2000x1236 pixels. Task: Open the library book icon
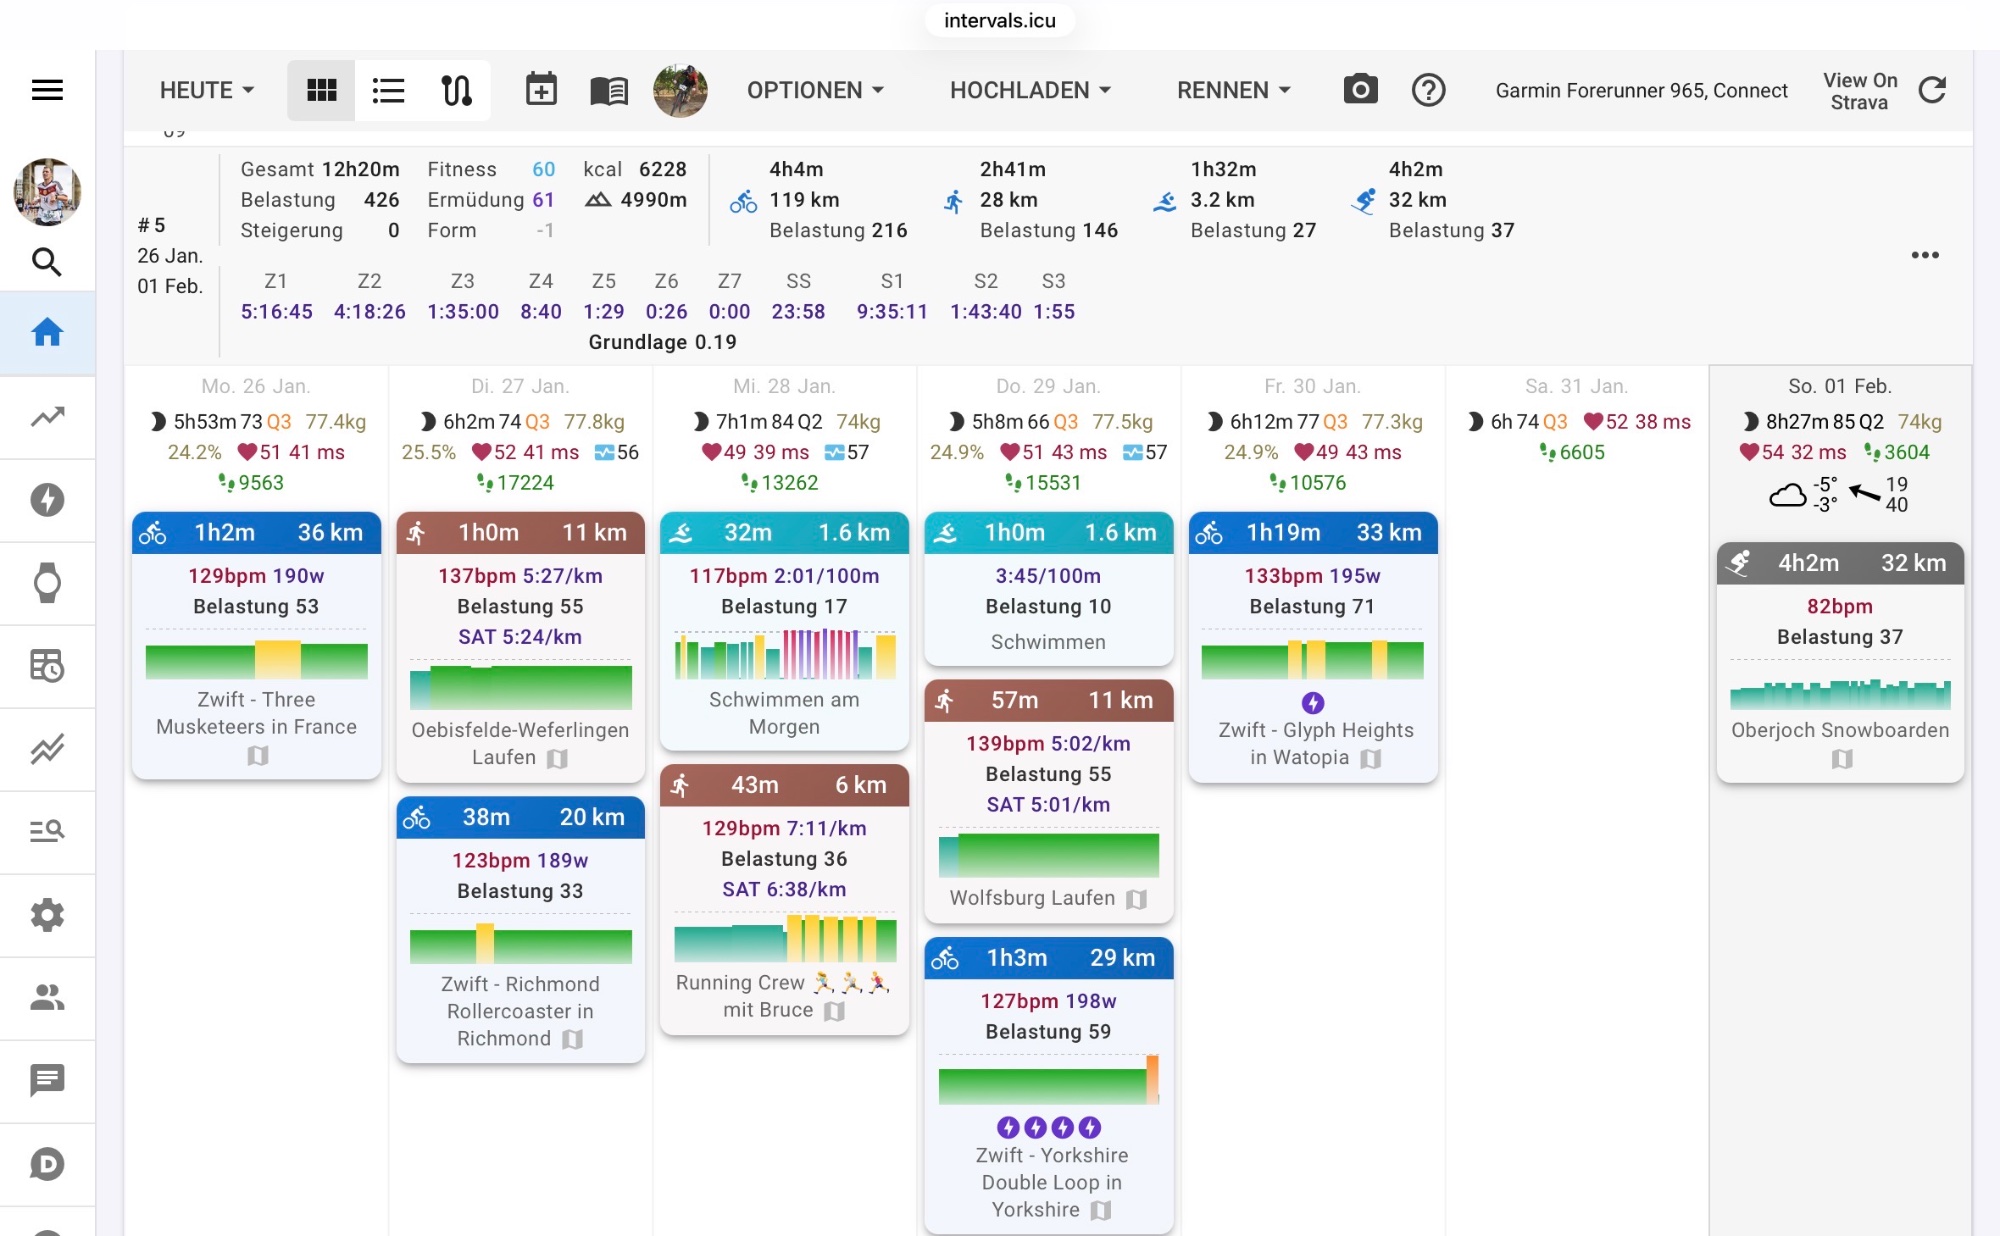608,91
